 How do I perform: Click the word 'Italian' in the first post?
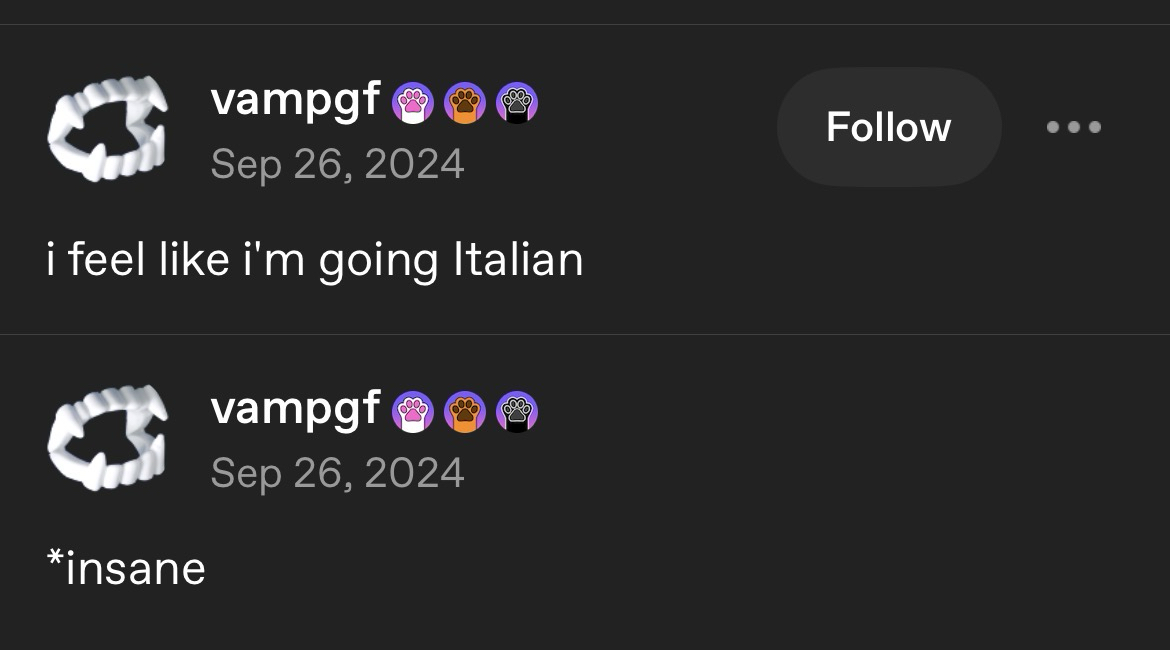point(518,260)
